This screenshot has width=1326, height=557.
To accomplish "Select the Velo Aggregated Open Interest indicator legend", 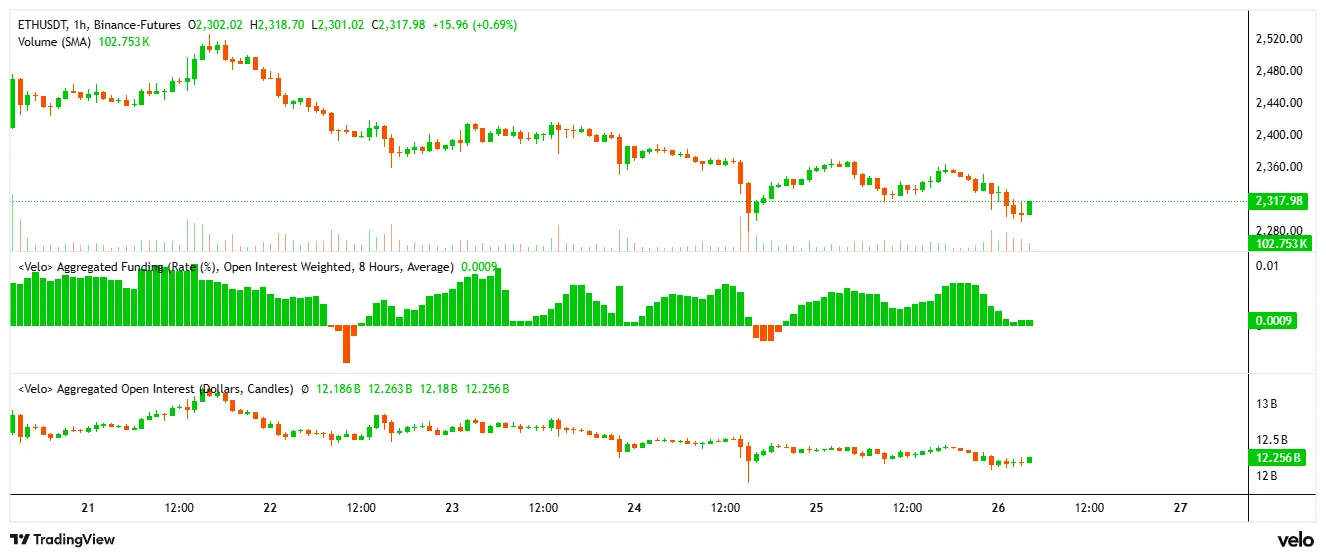I will [156, 389].
